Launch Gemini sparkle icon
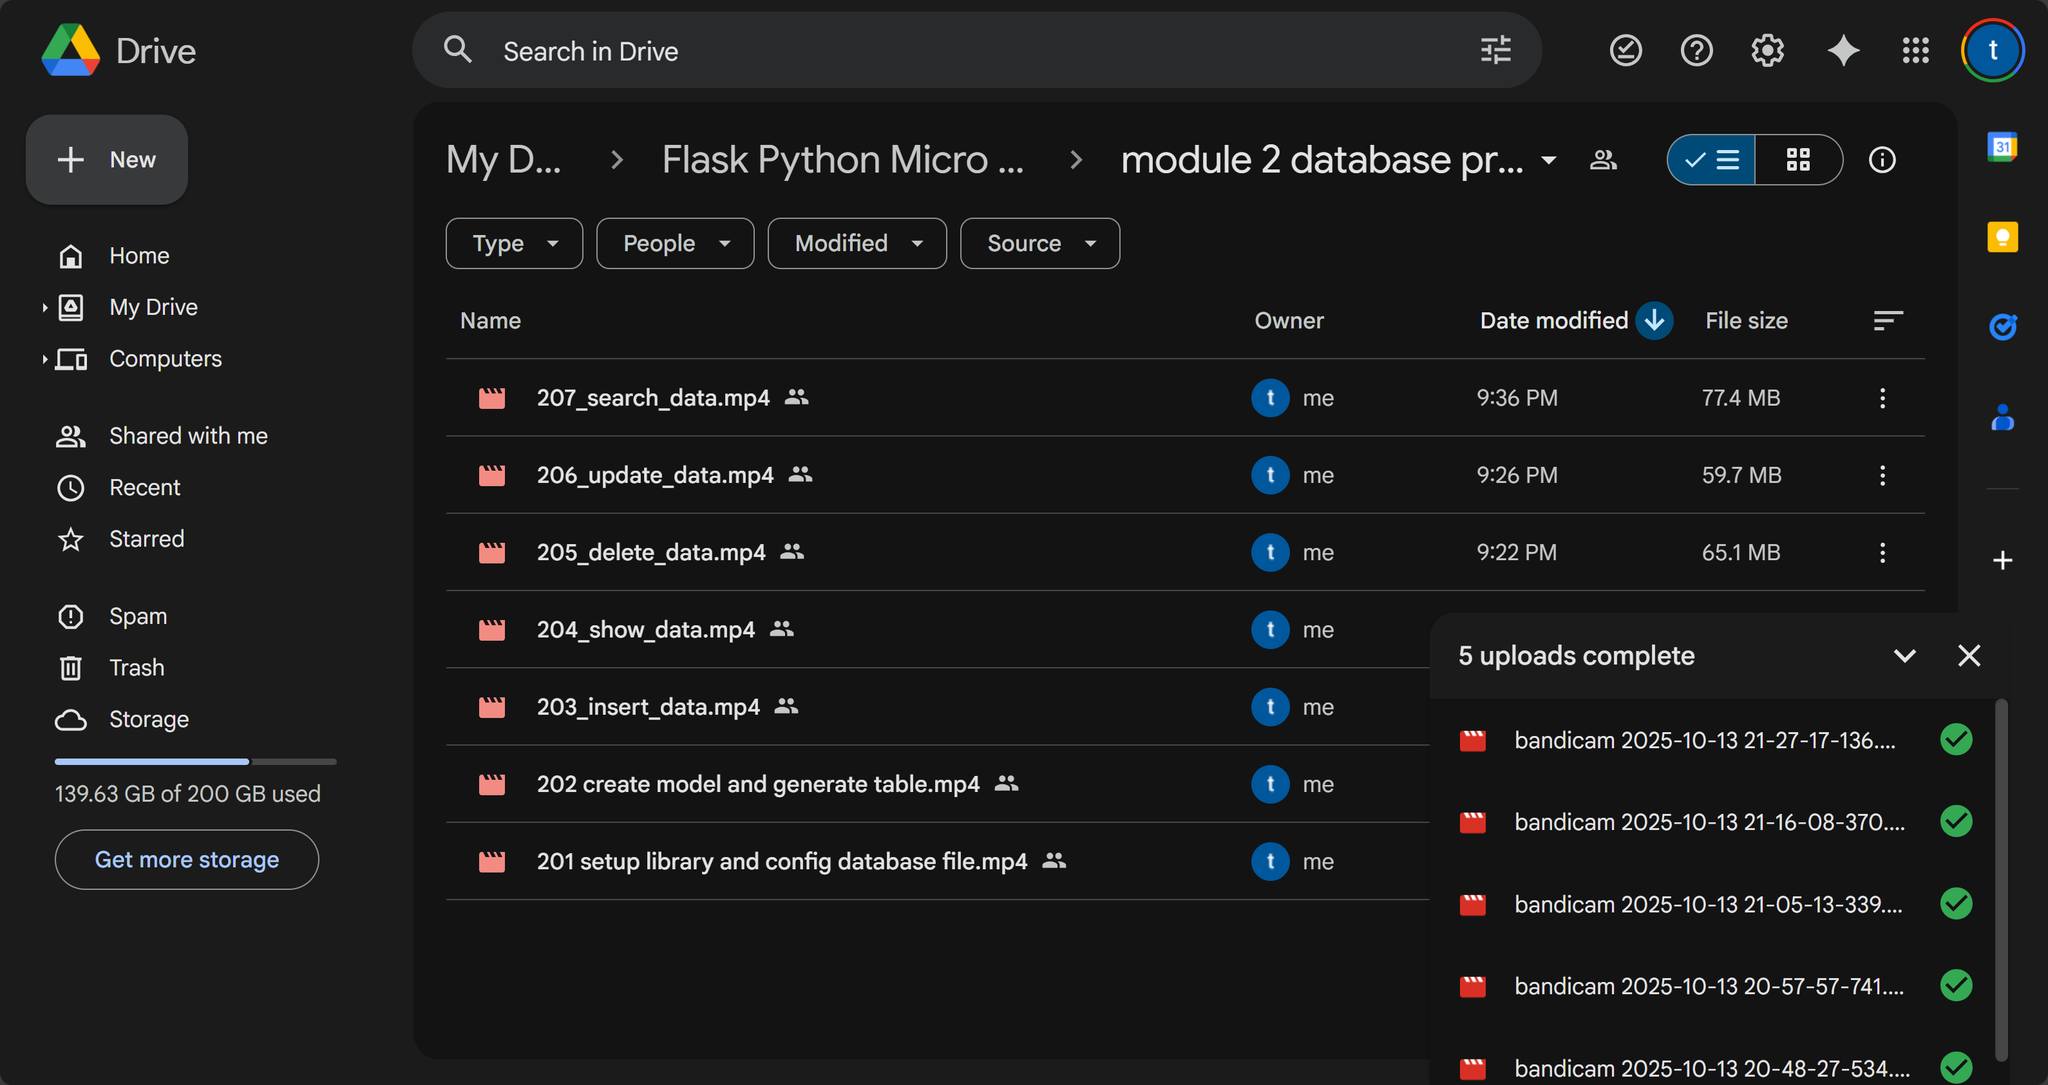Screen dimensions: 2048x1085 (1843, 50)
